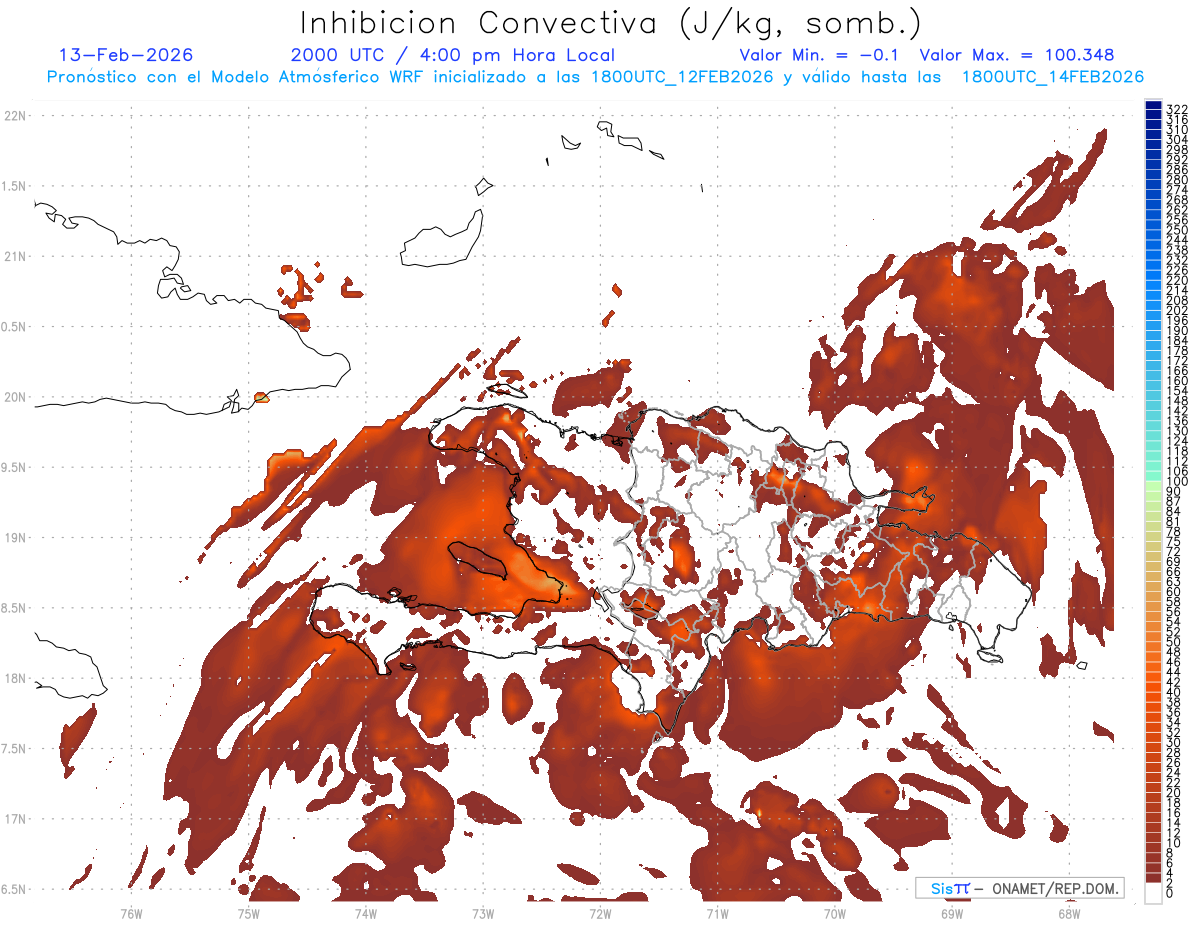1200x927 pixels.
Task: Click the '68W' longitude label
Action: [1069, 913]
